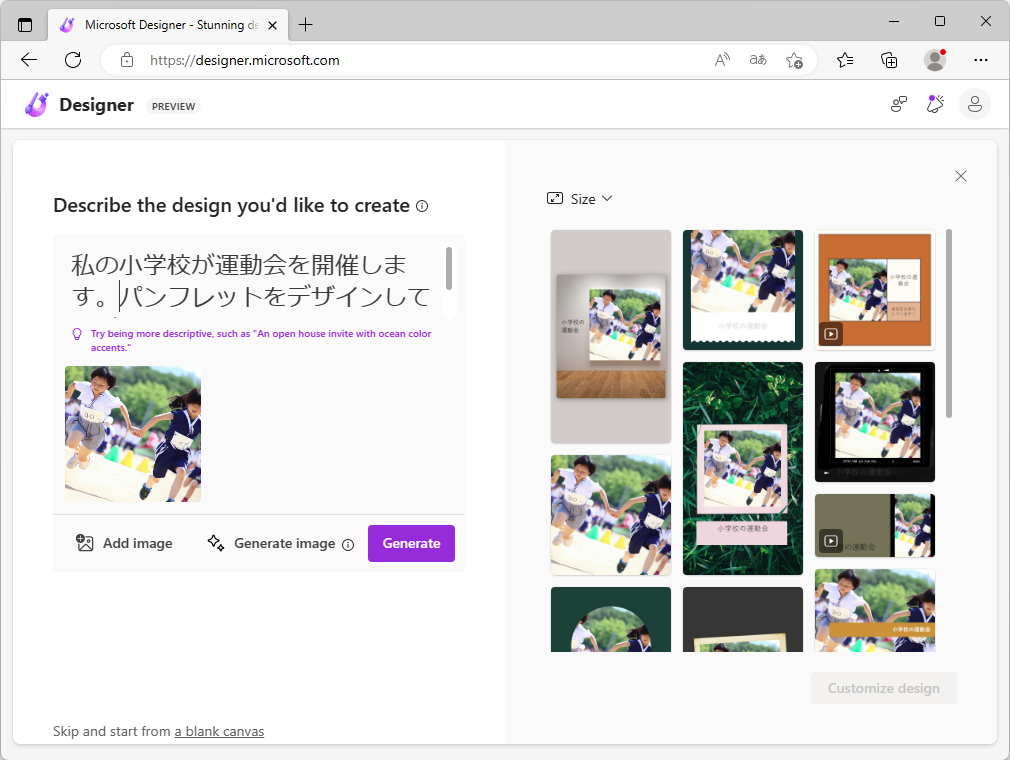Image resolution: width=1010 pixels, height=760 pixels.
Task: Click the Add image icon
Action: pos(86,542)
